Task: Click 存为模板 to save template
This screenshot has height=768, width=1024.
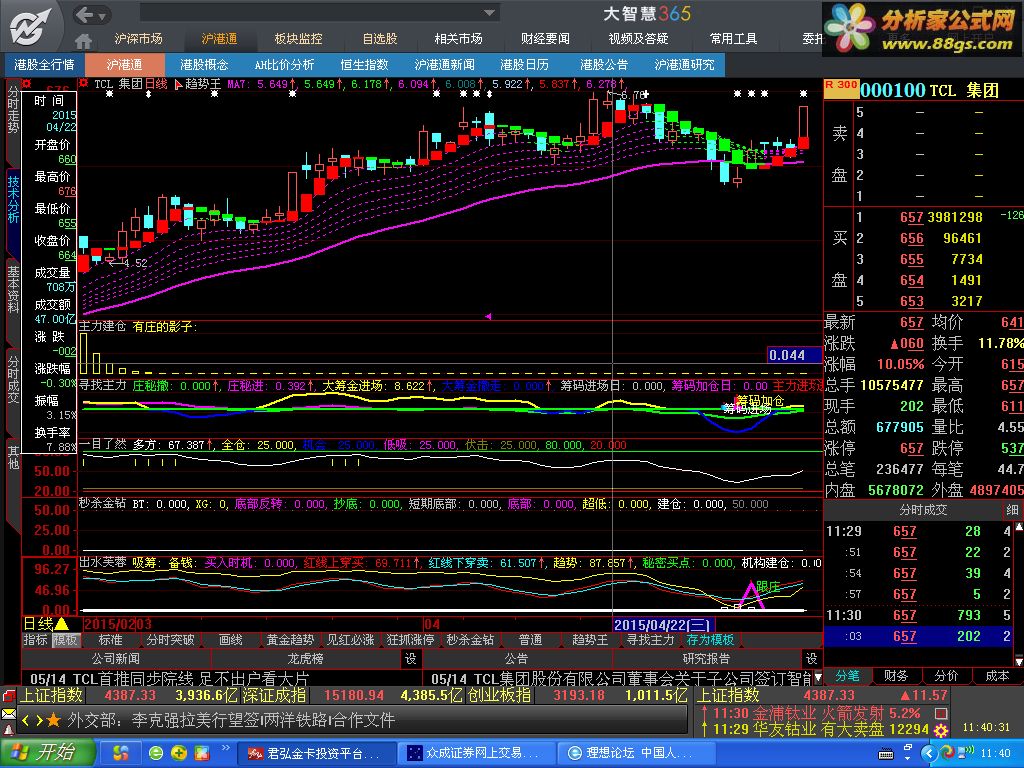Action: (711, 640)
